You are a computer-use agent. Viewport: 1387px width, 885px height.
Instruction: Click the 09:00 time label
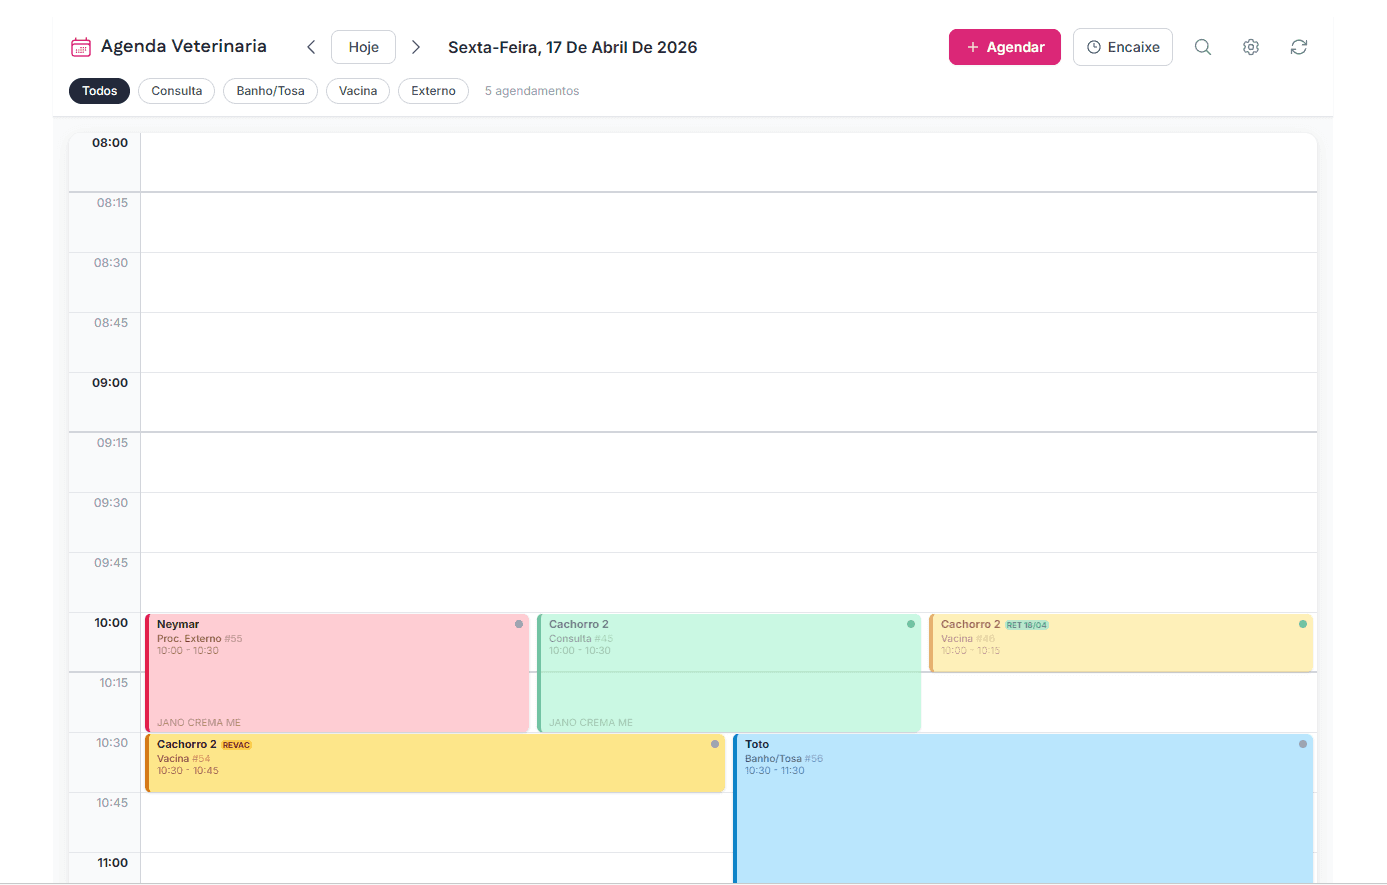click(110, 383)
